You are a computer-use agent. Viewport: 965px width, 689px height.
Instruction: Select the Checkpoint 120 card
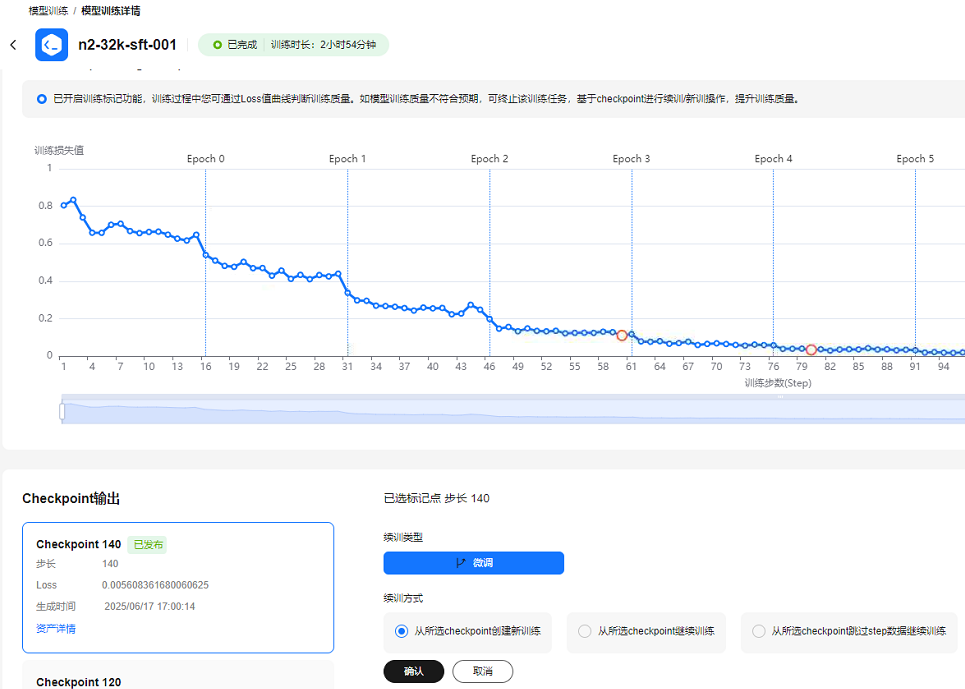(x=178, y=676)
